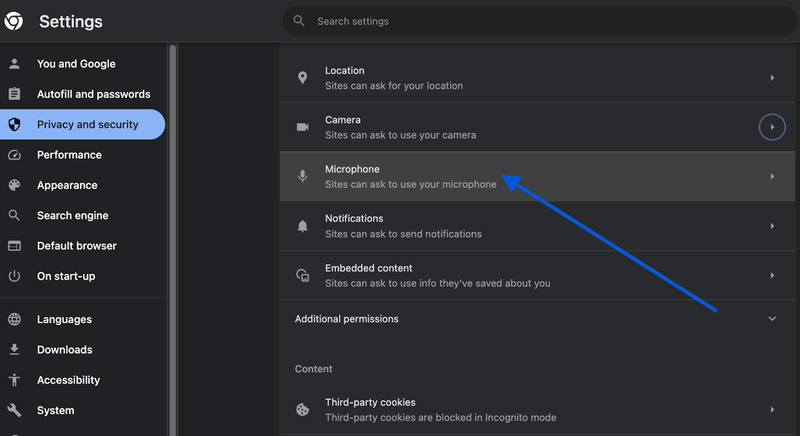The image size is (800, 436).
Task: Open Location permission arrow
Action: 772,78
